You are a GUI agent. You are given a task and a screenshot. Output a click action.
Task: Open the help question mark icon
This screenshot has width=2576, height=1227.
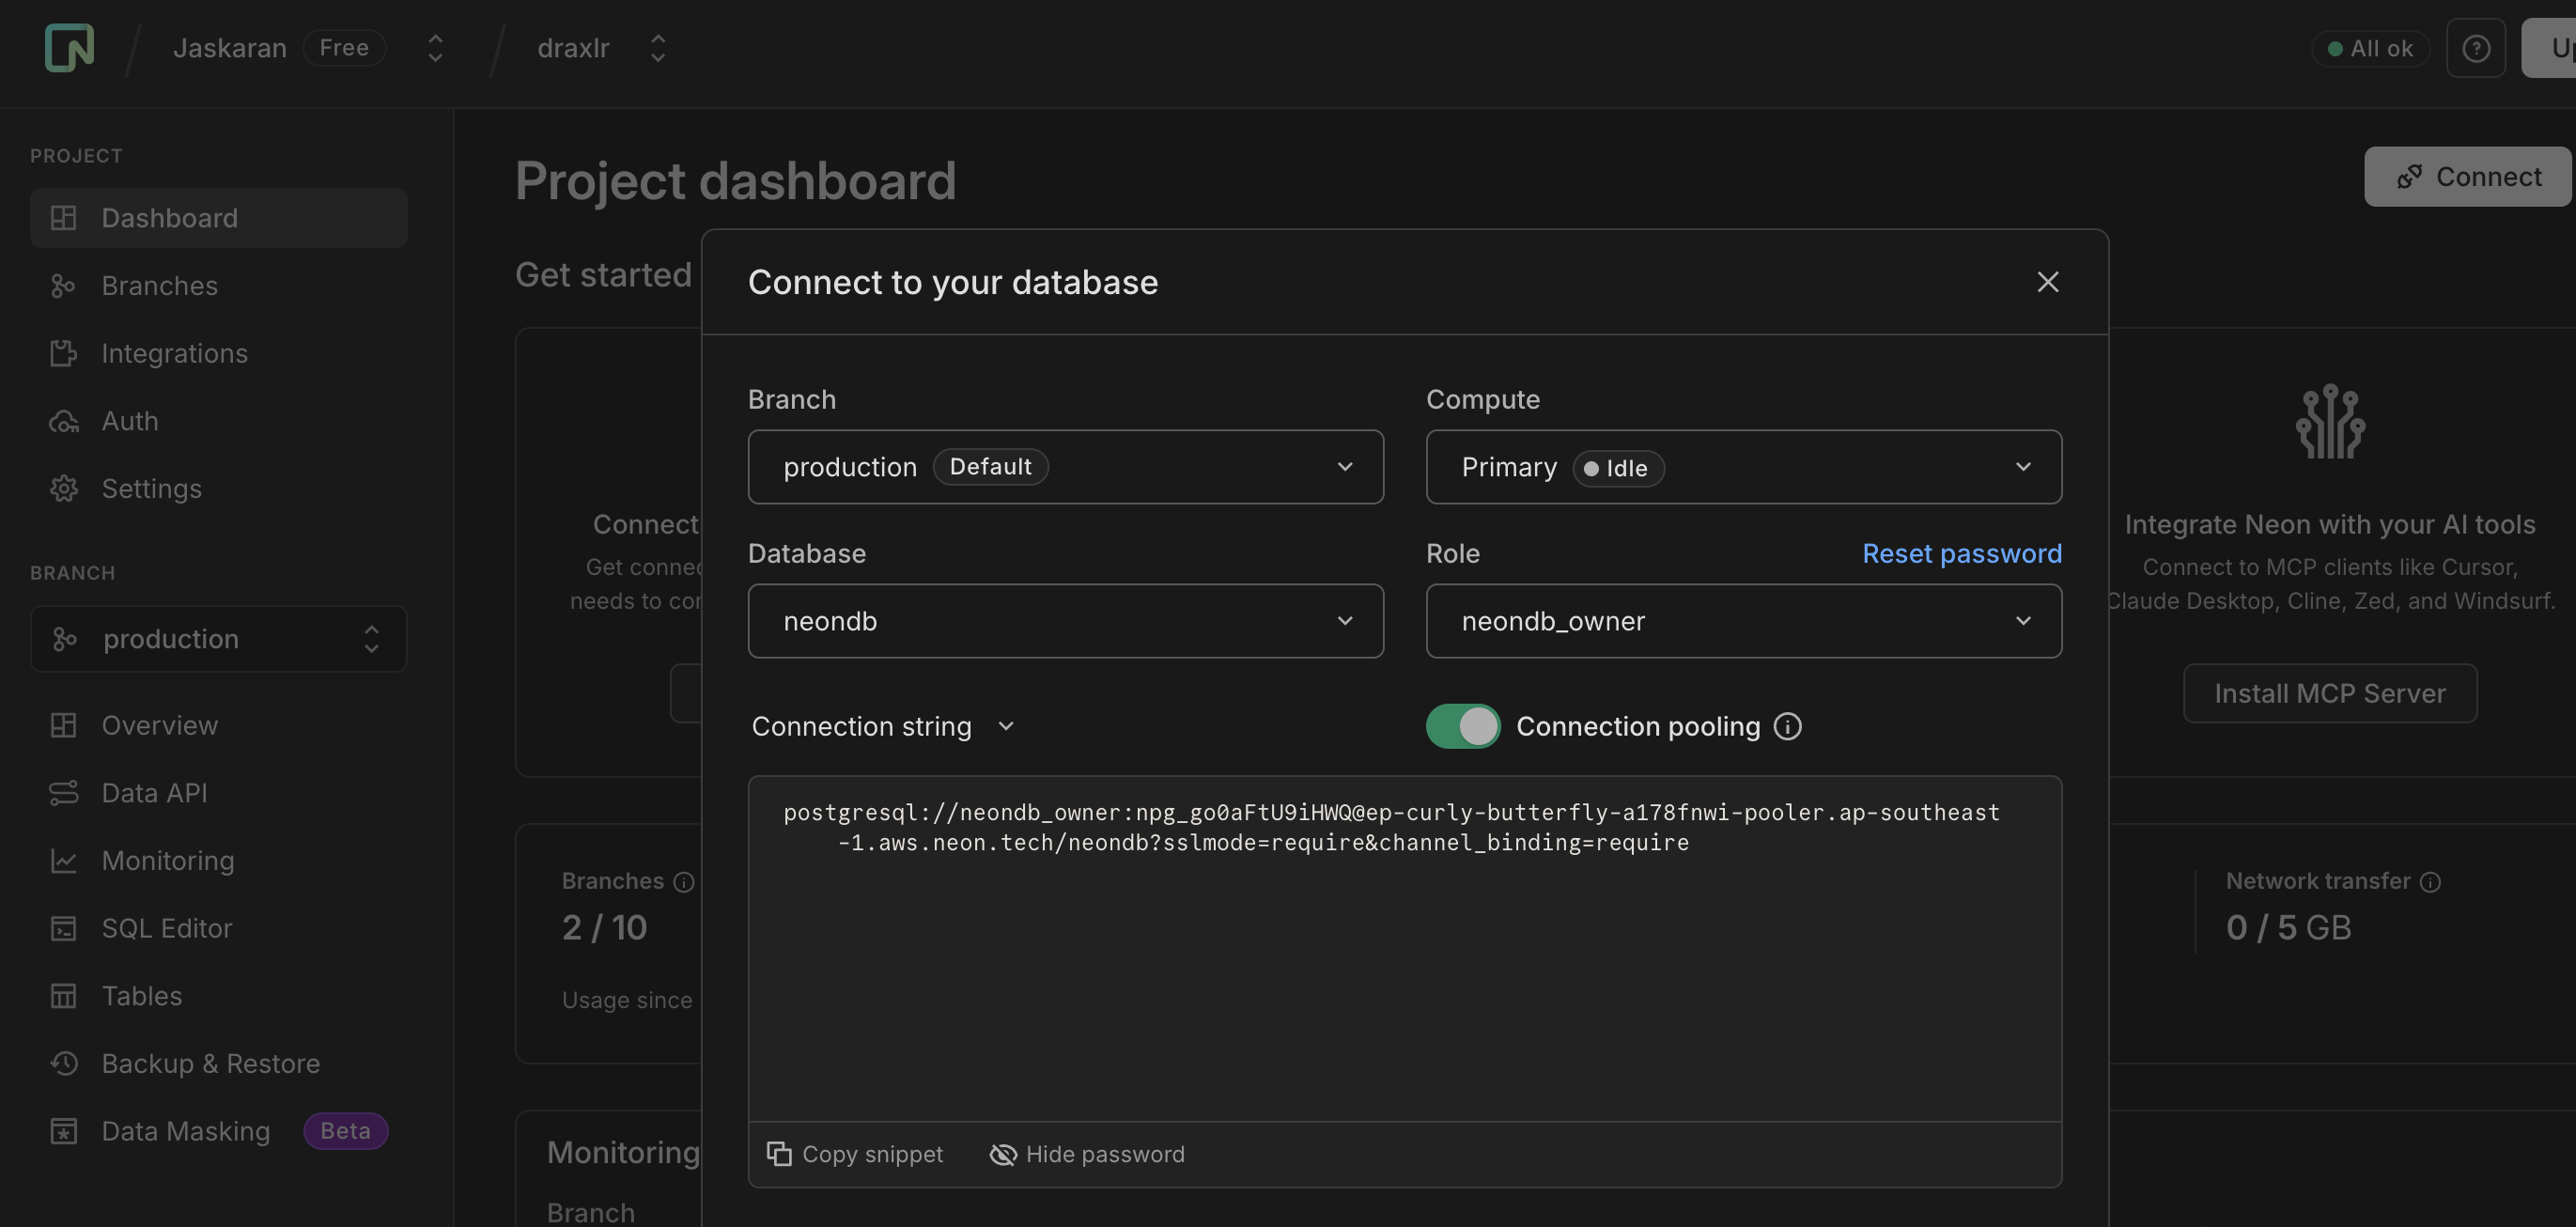coord(2475,48)
